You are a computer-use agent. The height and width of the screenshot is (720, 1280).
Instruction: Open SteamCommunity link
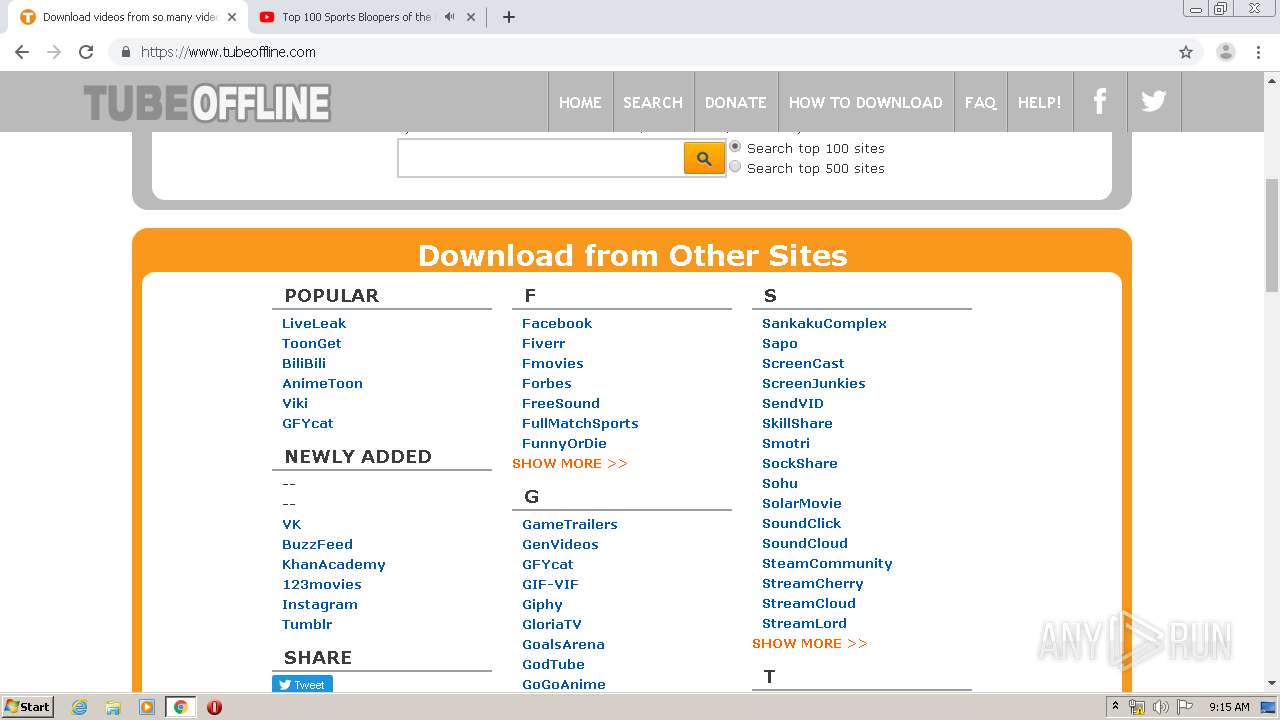[x=827, y=563]
